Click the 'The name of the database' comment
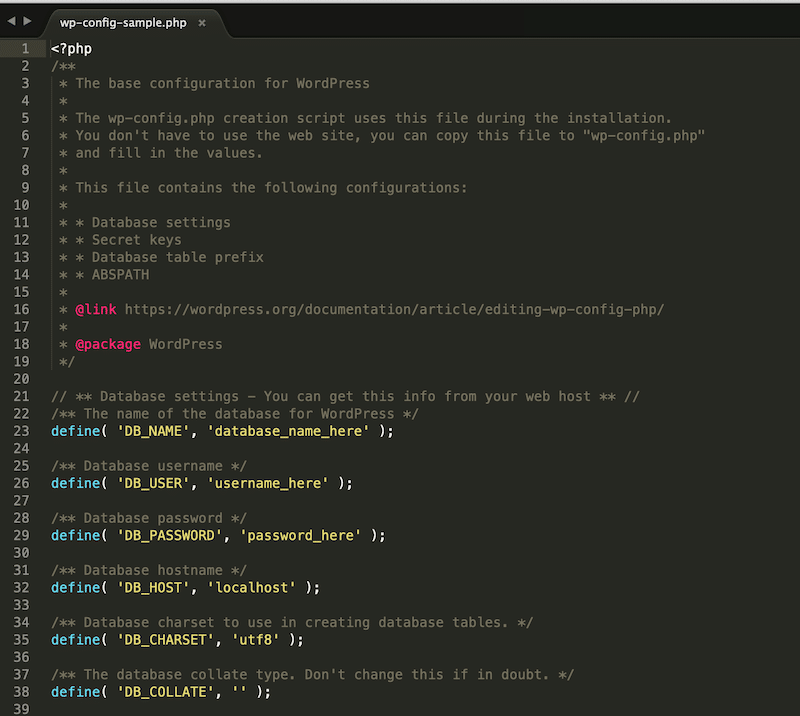 (x=235, y=414)
